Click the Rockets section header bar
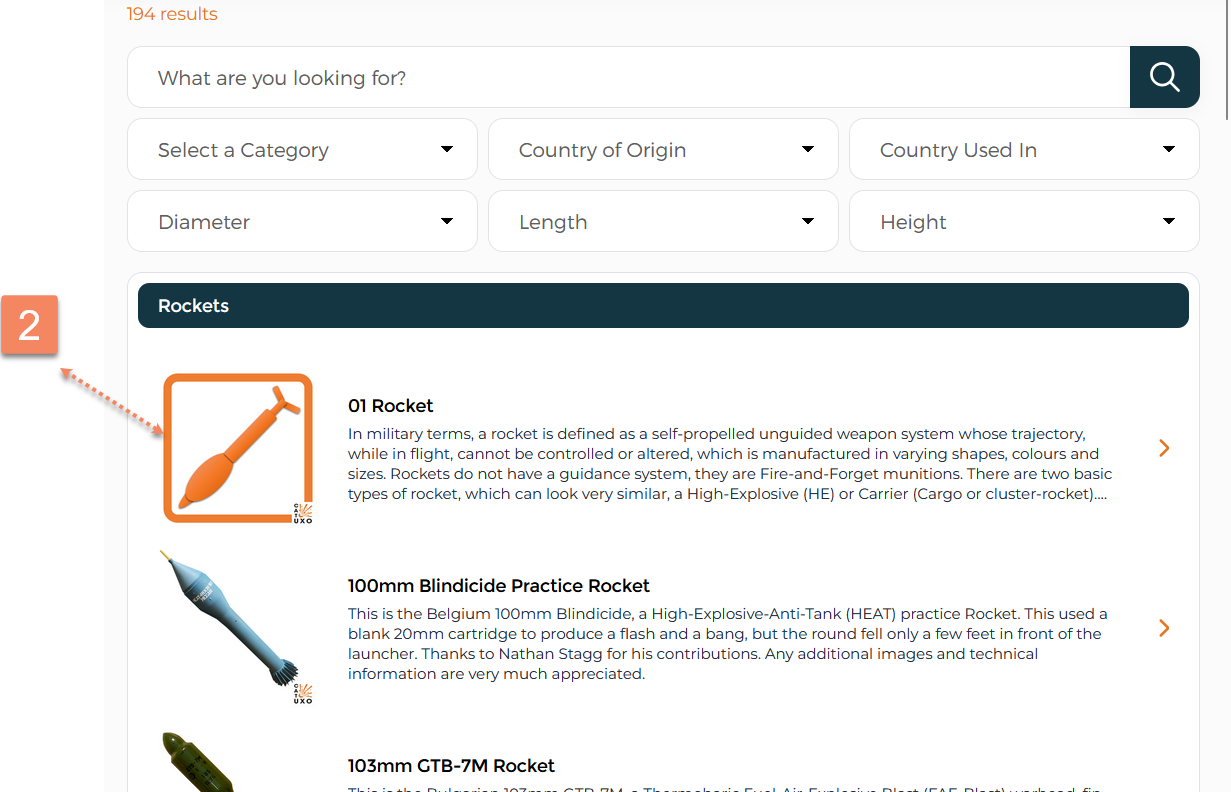Screen dimensions: 1231x792 coord(663,306)
